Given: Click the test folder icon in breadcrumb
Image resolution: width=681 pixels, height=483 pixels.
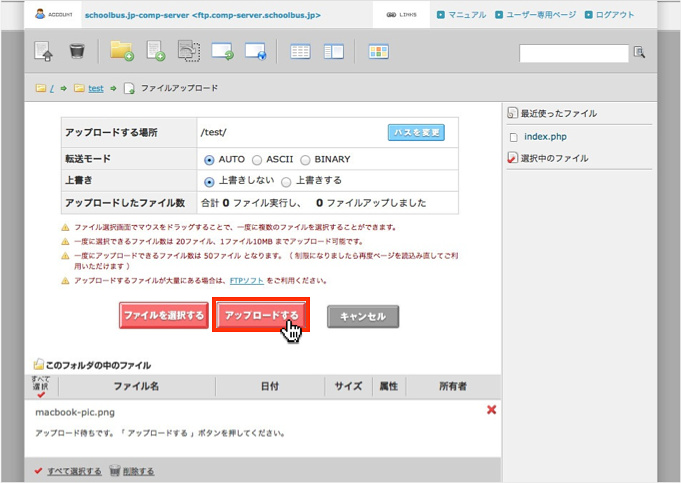Looking at the screenshot, I should point(79,88).
